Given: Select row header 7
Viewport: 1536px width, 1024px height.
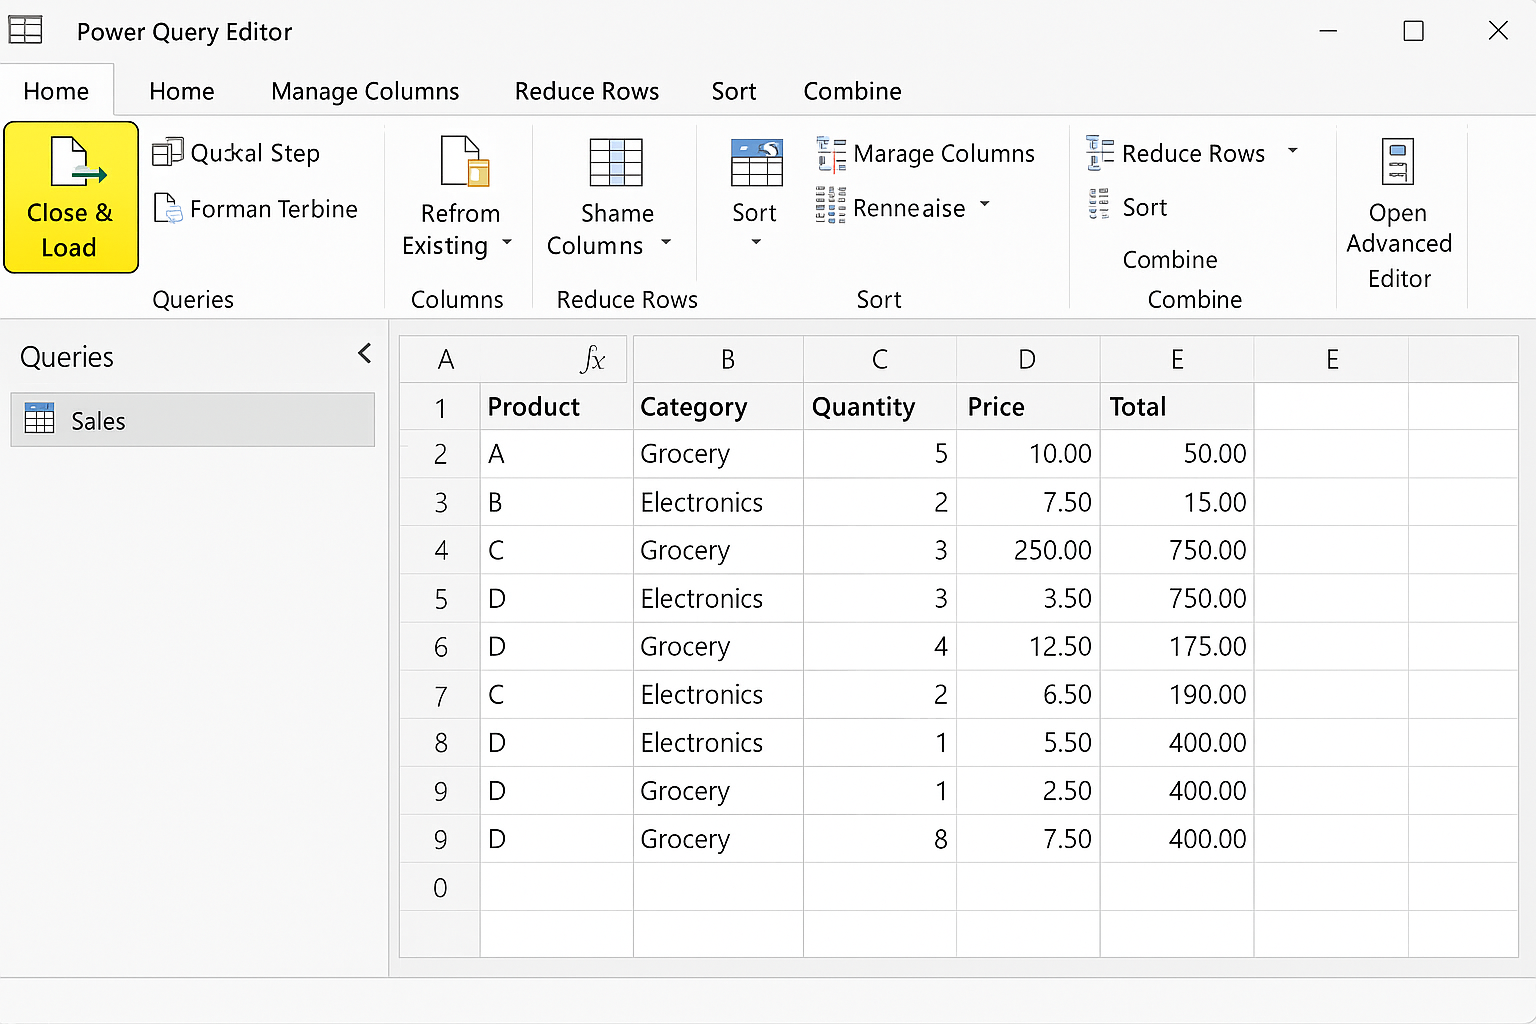Looking at the screenshot, I should click(440, 695).
